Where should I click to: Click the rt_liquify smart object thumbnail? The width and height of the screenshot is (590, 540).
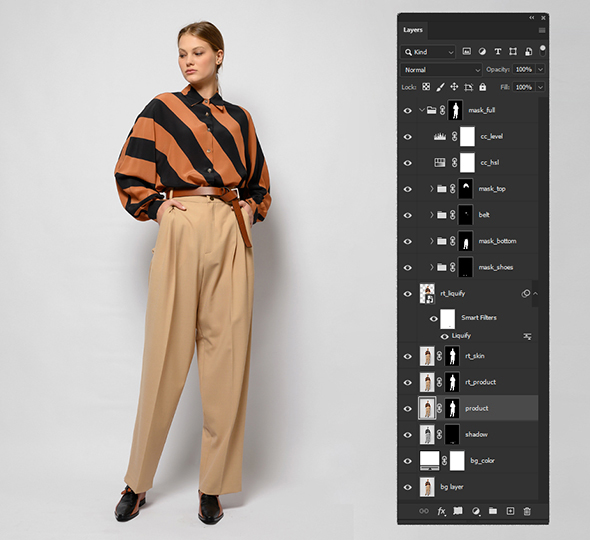pyautogui.click(x=427, y=294)
